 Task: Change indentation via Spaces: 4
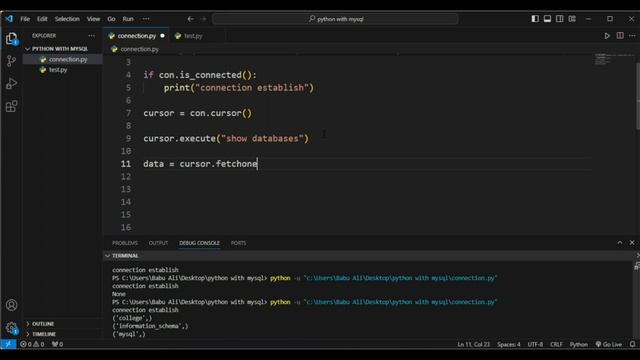coord(509,344)
